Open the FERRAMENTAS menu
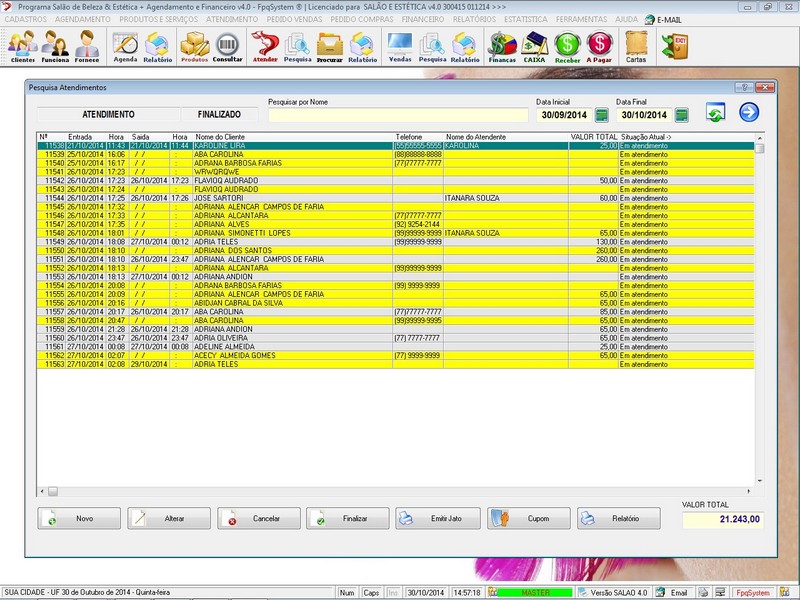Viewport: 800px width, 600px height. [581, 19]
